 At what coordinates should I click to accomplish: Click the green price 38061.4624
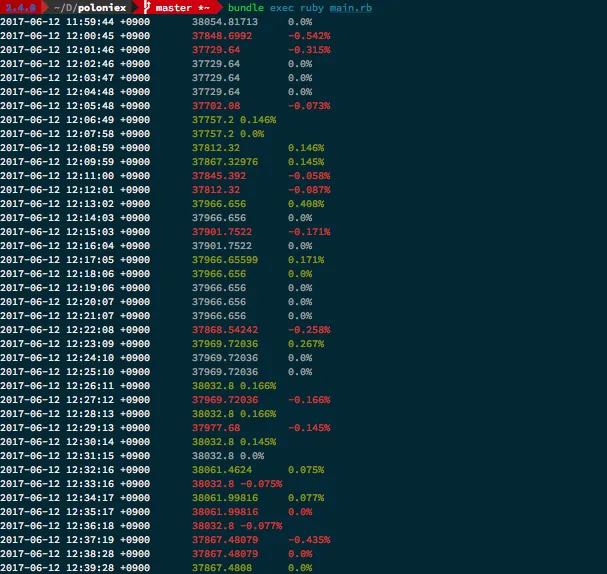click(221, 469)
